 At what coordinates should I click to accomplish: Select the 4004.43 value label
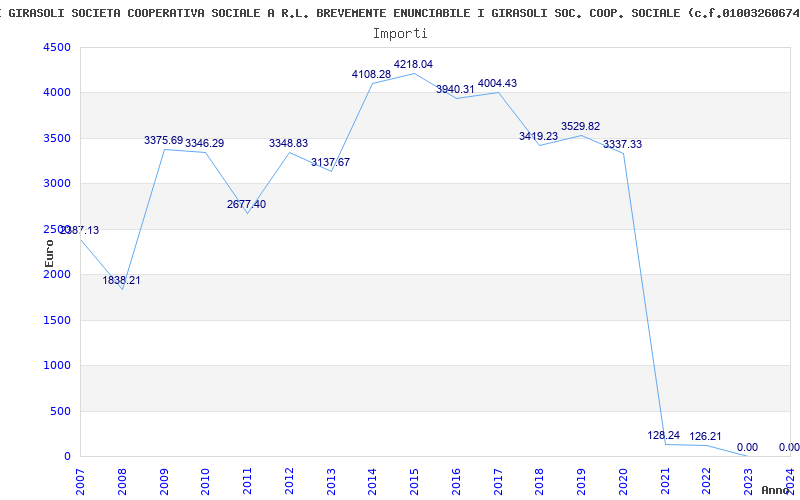[x=497, y=83]
